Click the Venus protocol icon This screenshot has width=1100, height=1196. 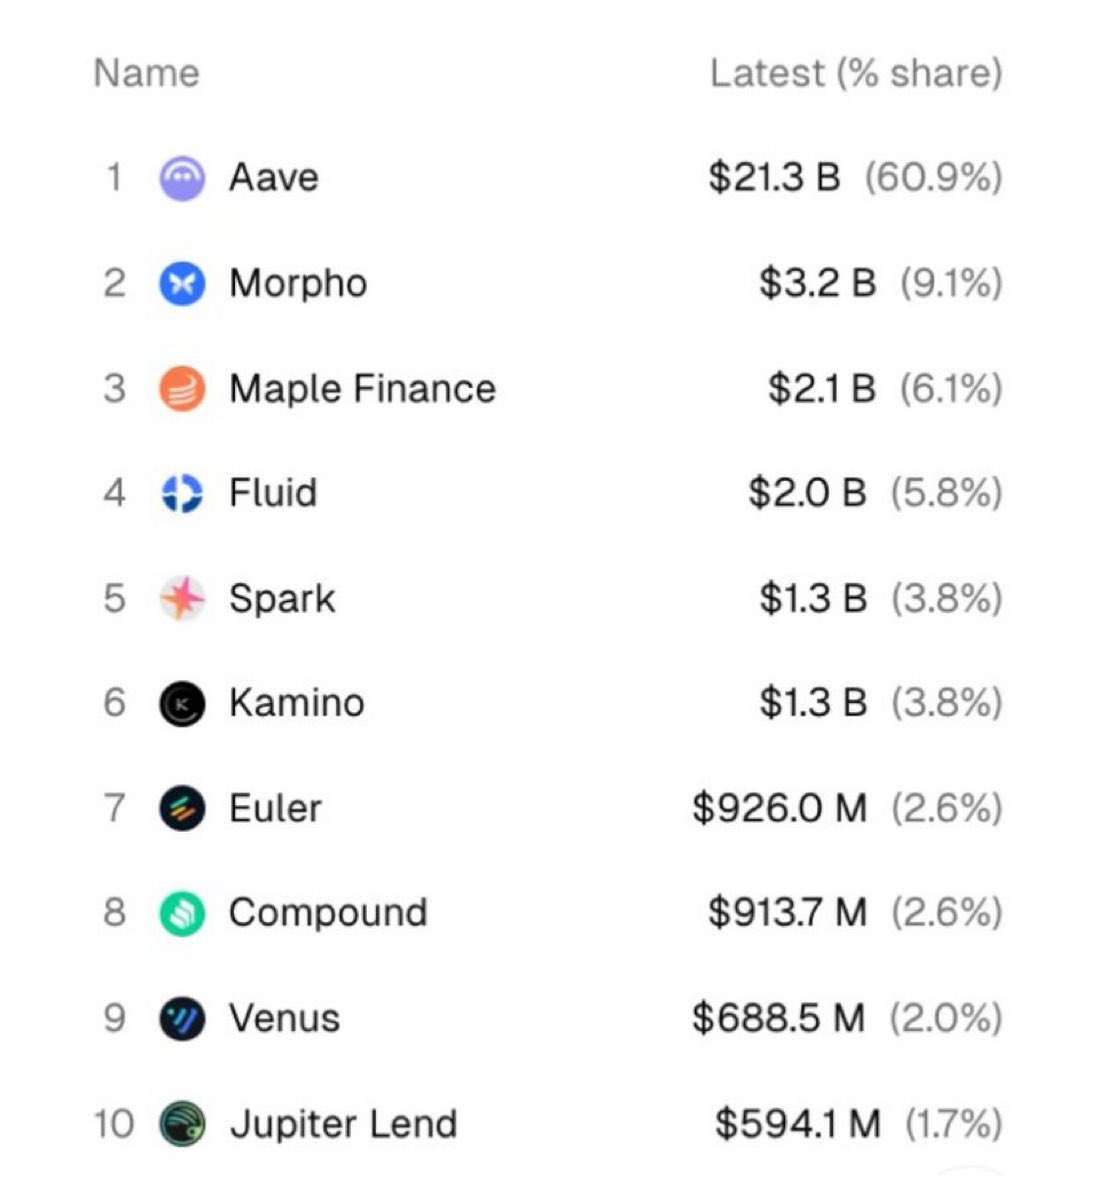182,1019
